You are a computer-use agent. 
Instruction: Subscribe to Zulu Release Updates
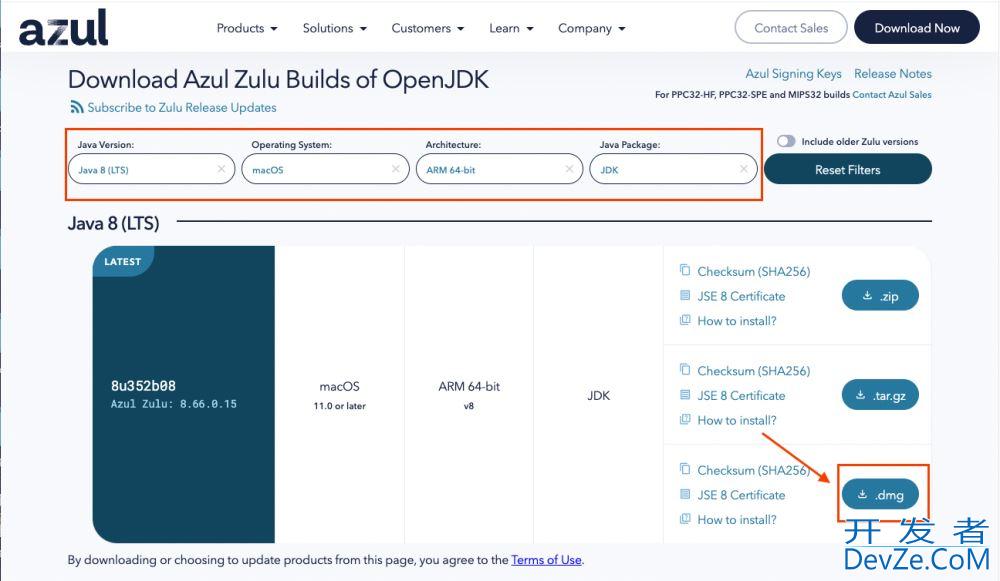coord(182,107)
